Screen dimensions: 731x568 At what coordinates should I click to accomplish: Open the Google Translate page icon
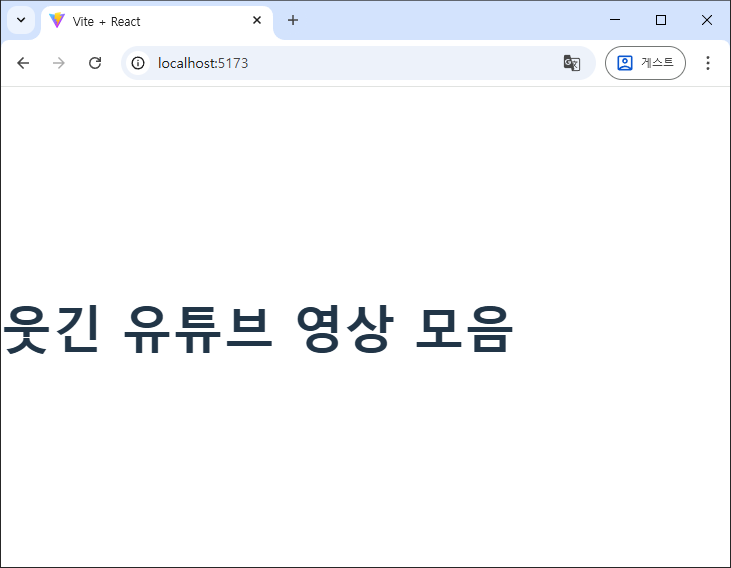click(572, 63)
